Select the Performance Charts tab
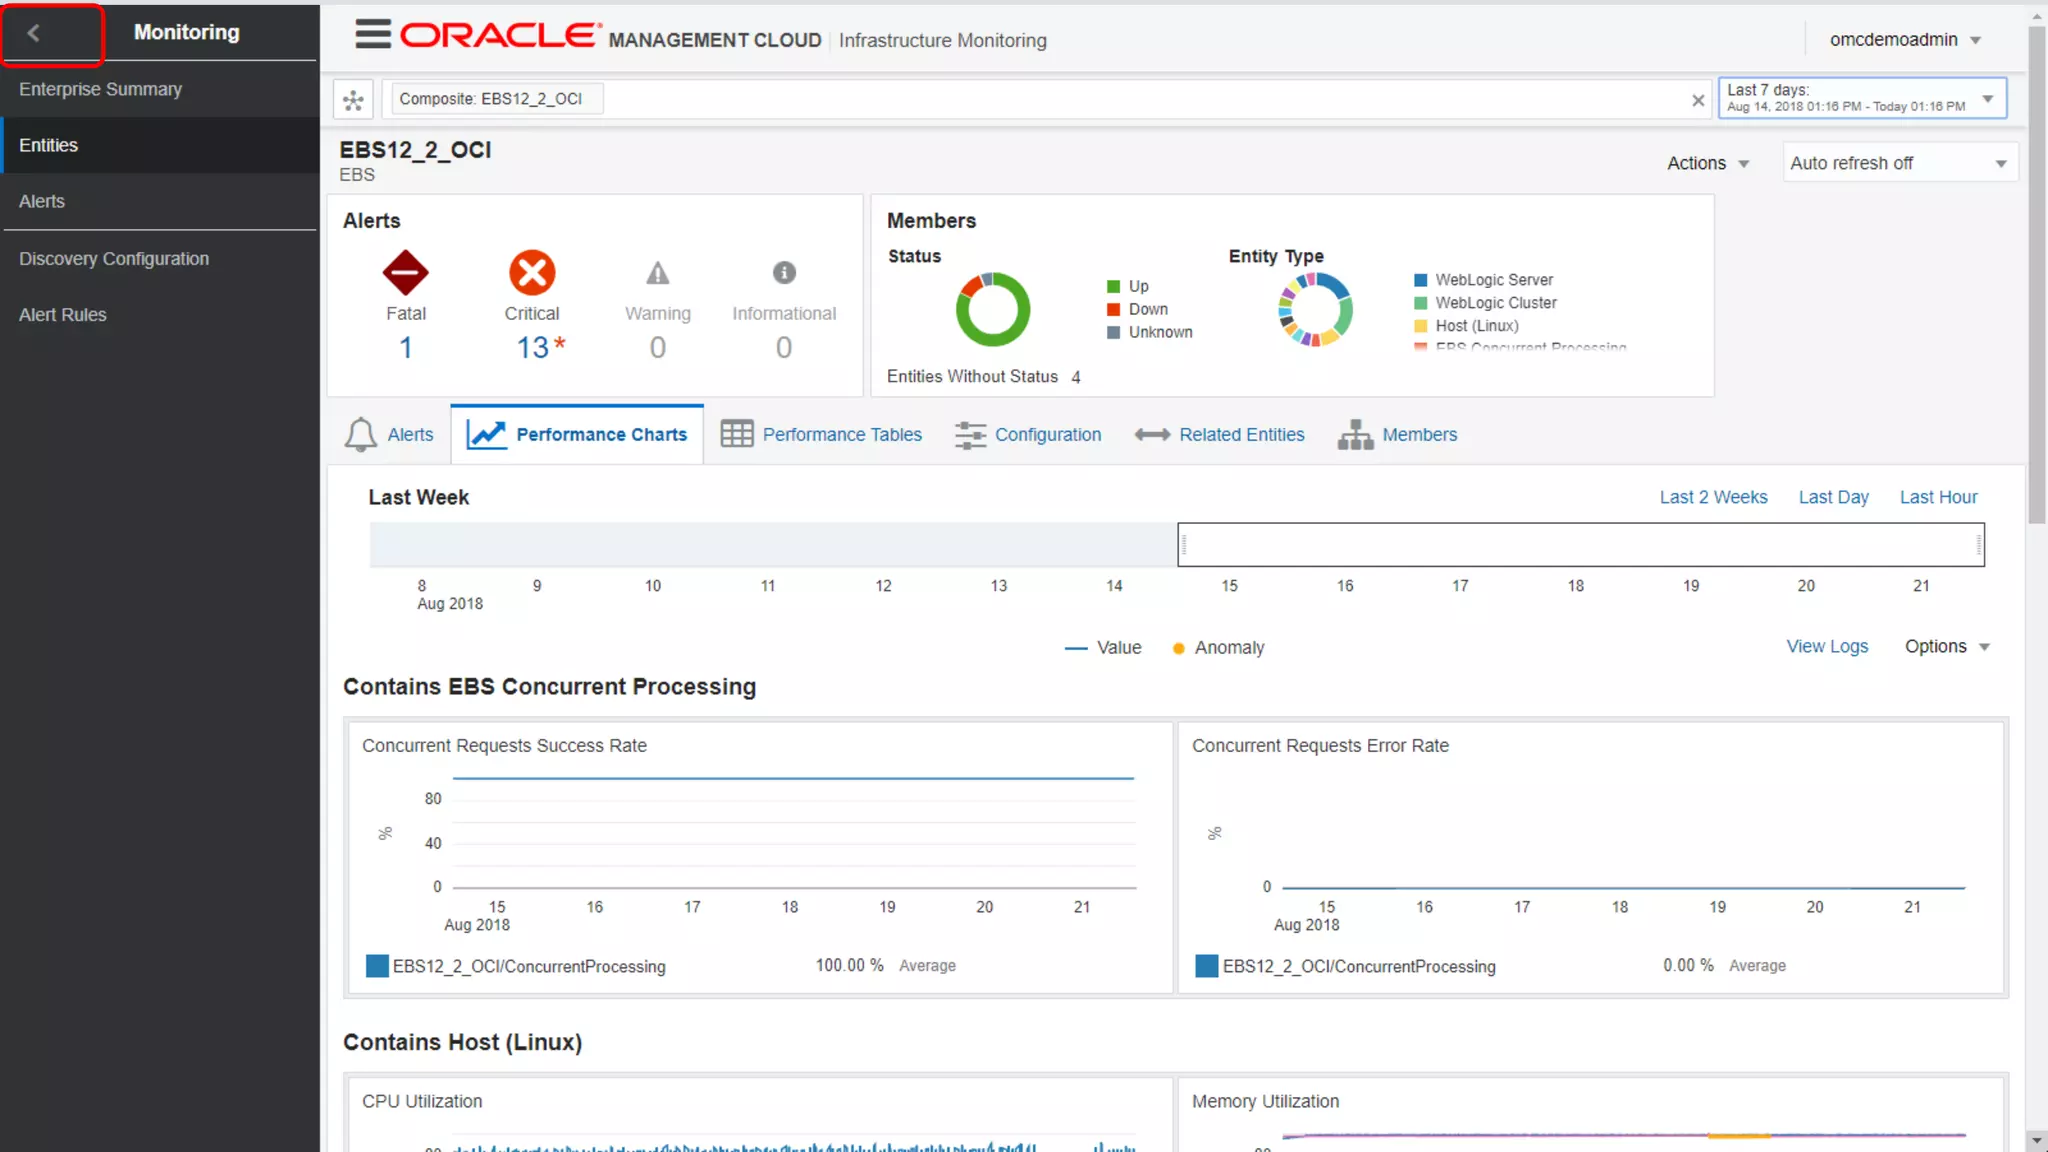Image resolution: width=2048 pixels, height=1152 pixels. pyautogui.click(x=577, y=434)
